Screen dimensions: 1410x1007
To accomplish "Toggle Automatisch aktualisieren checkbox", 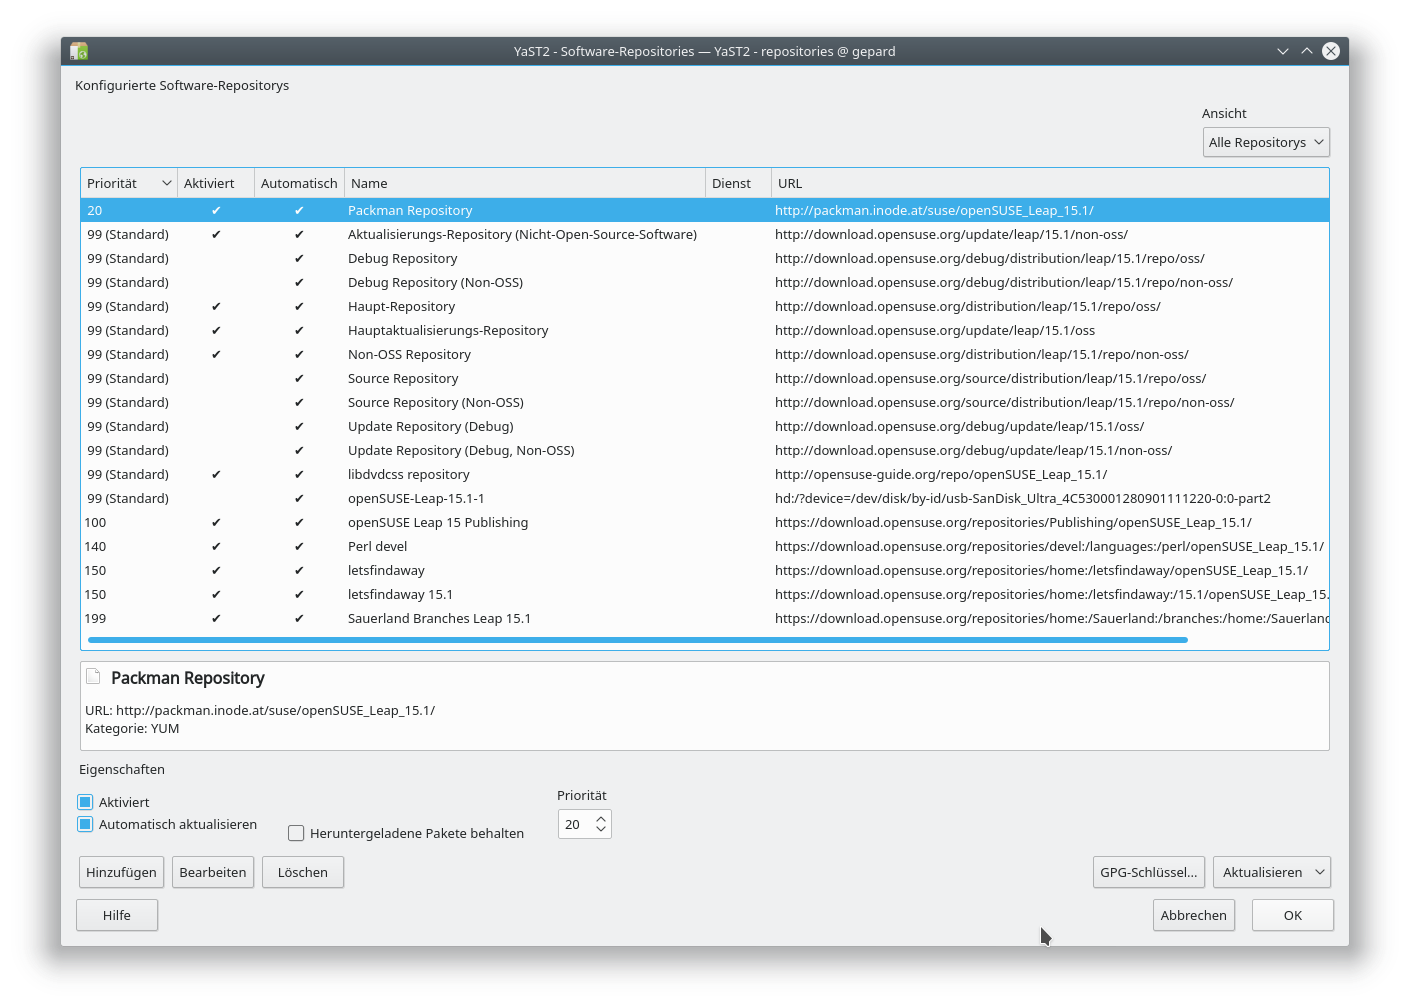I will 85,824.
